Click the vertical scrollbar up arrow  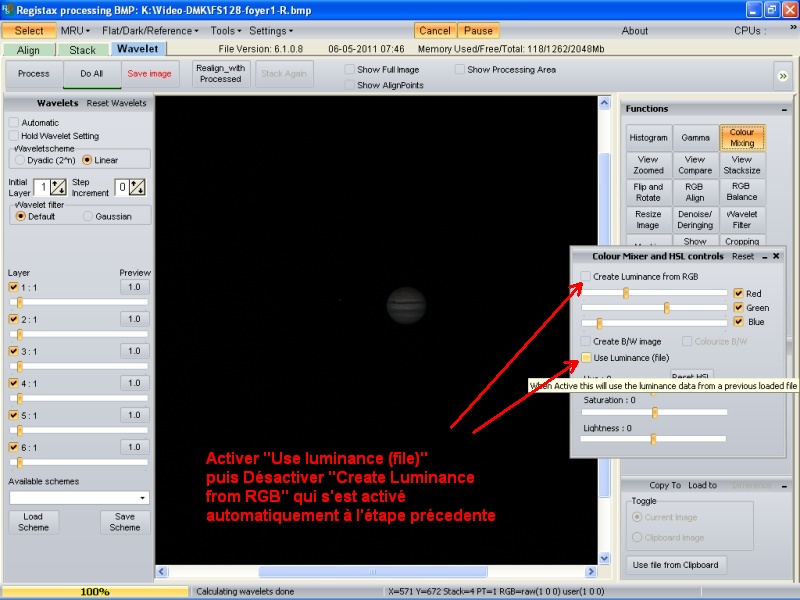pos(604,103)
